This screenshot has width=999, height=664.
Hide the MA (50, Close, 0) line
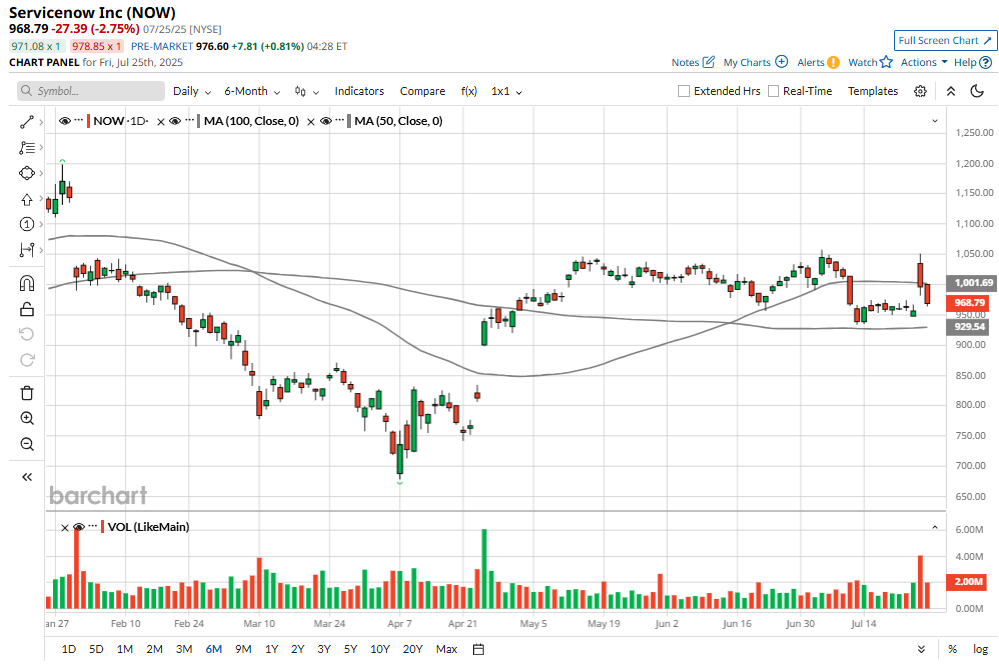click(x=326, y=121)
